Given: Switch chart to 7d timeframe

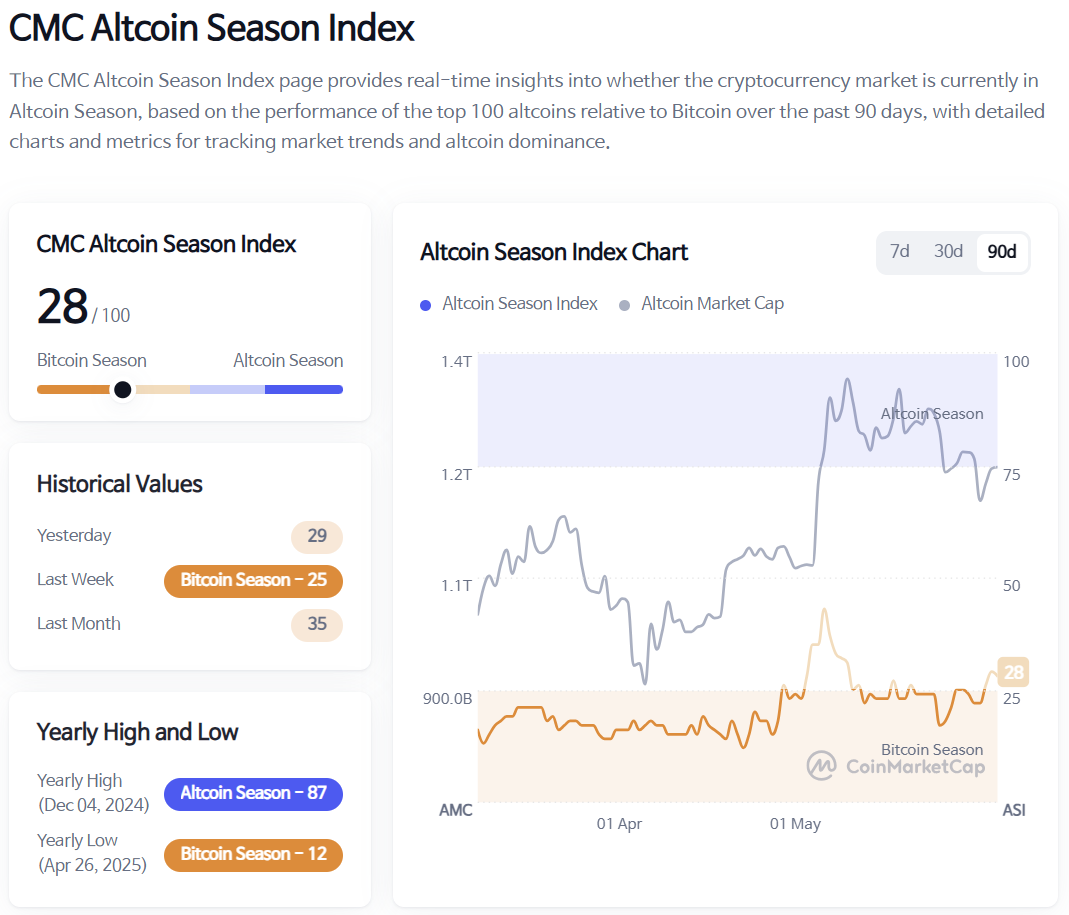Looking at the screenshot, I should (900, 252).
